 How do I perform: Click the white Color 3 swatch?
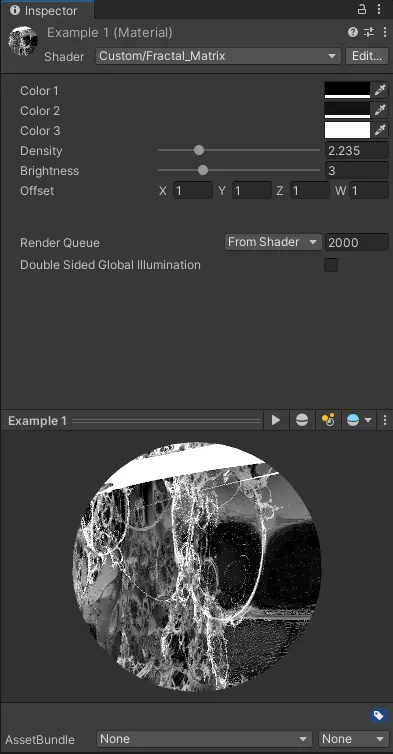347,130
